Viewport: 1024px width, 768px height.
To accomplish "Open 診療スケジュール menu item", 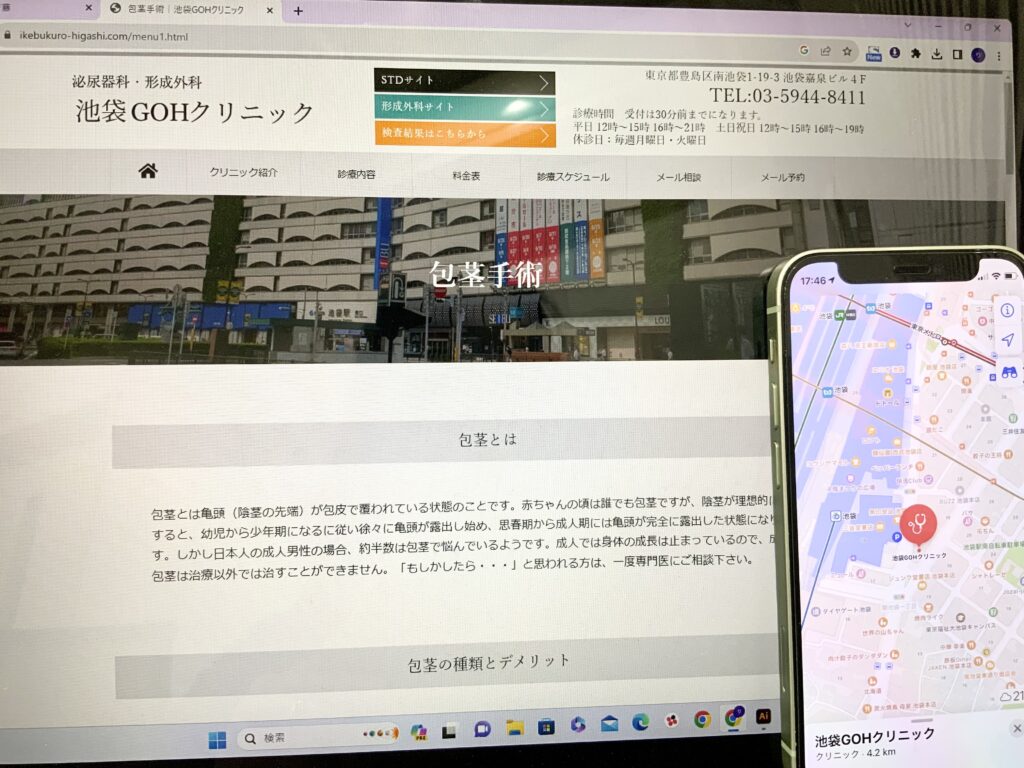I will [573, 177].
